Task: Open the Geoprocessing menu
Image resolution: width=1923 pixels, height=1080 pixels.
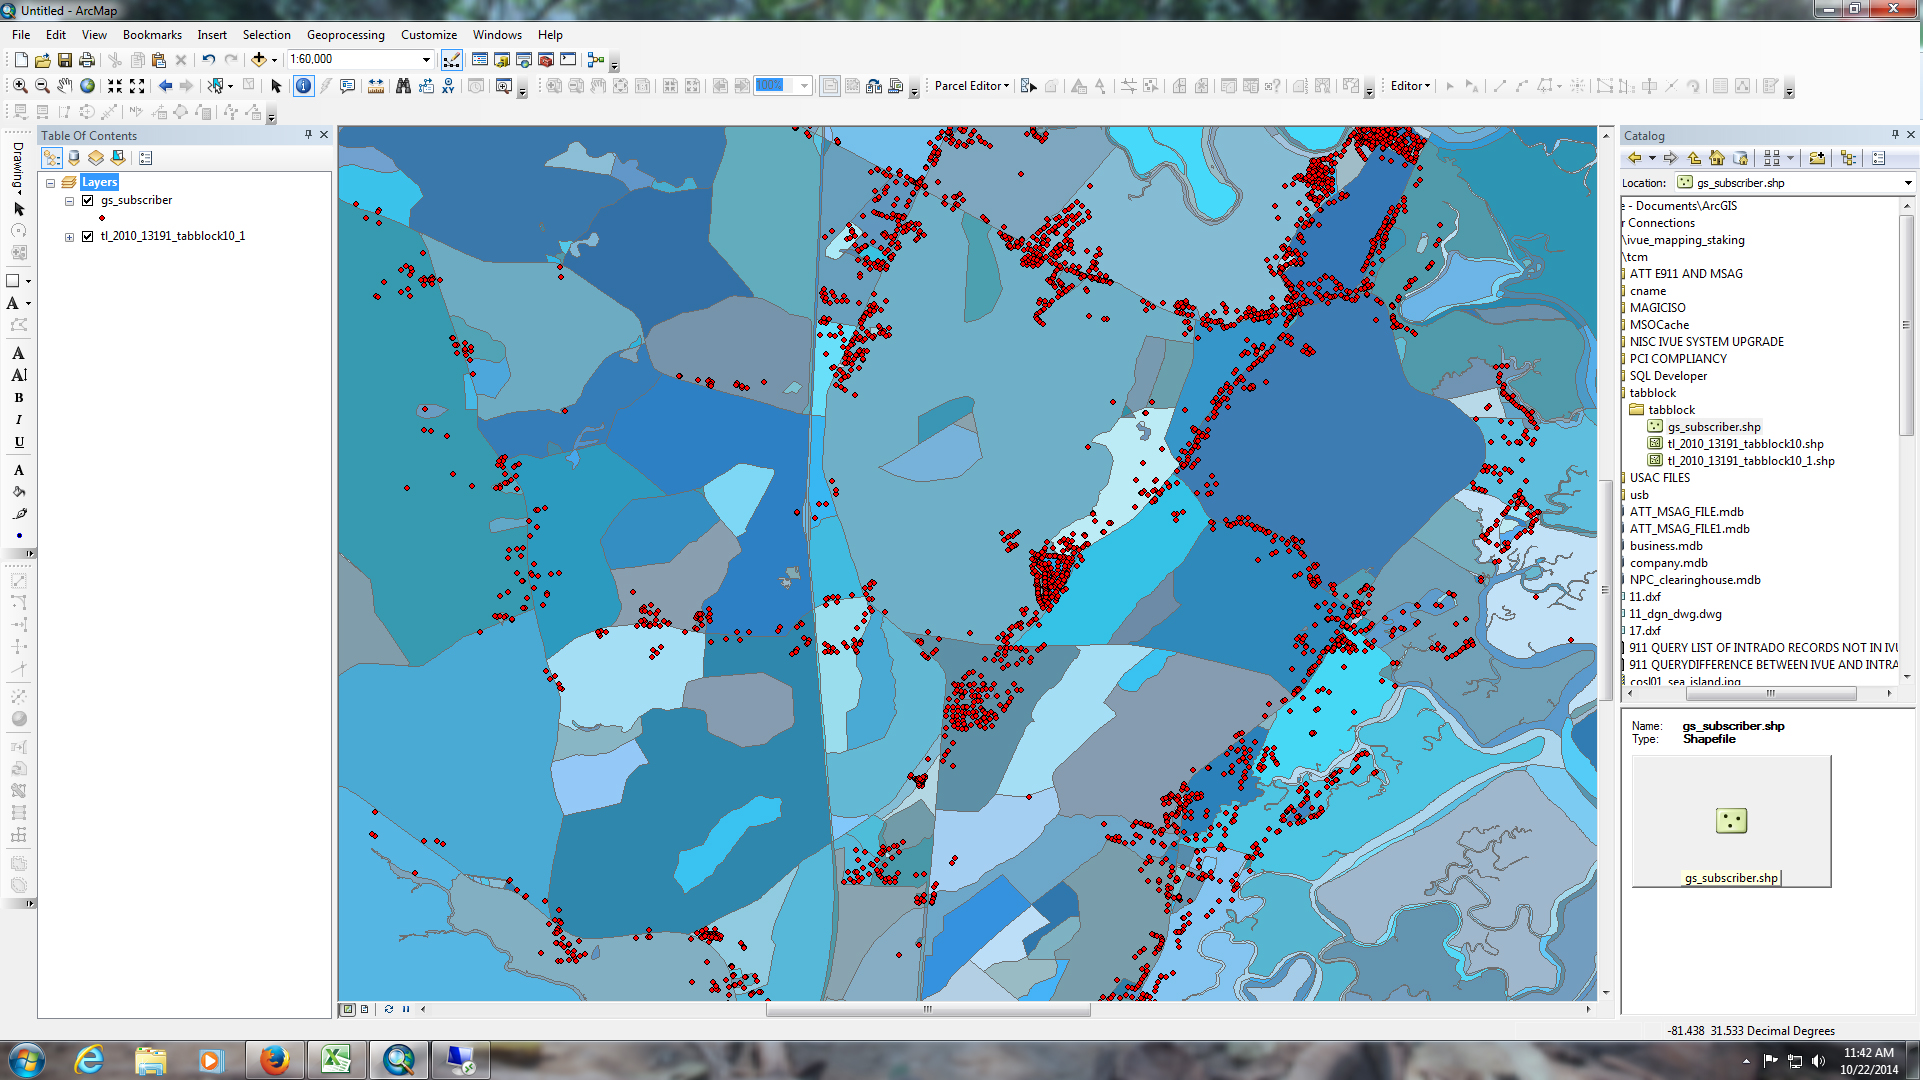Action: tap(345, 35)
